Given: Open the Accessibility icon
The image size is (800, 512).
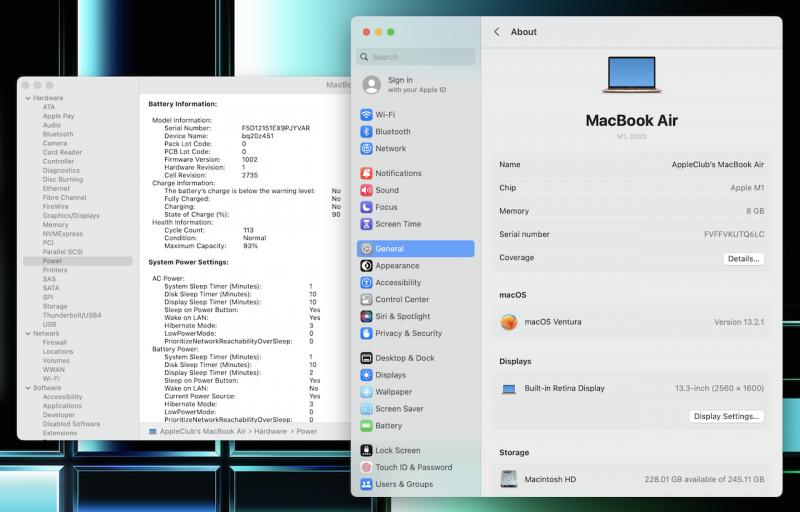Looking at the screenshot, I should tap(366, 283).
